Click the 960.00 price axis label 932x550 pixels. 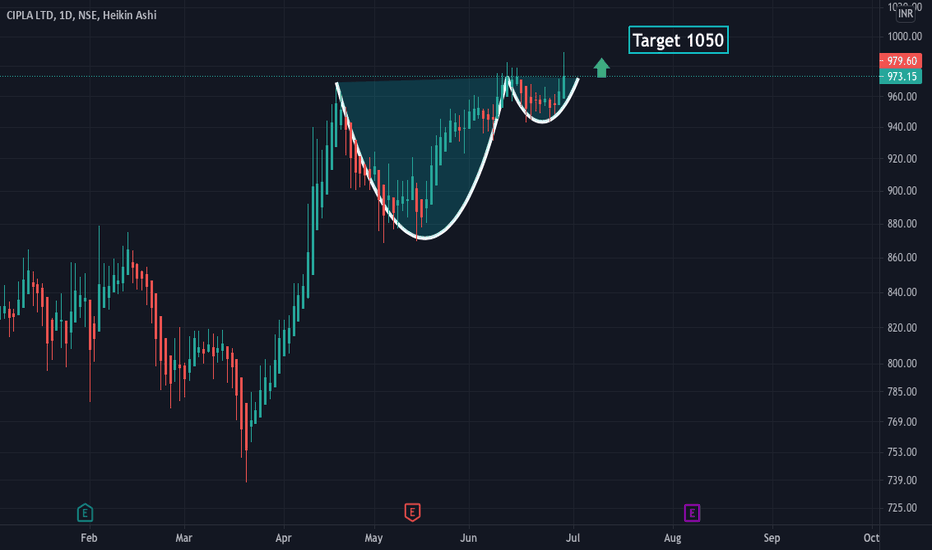(902, 96)
